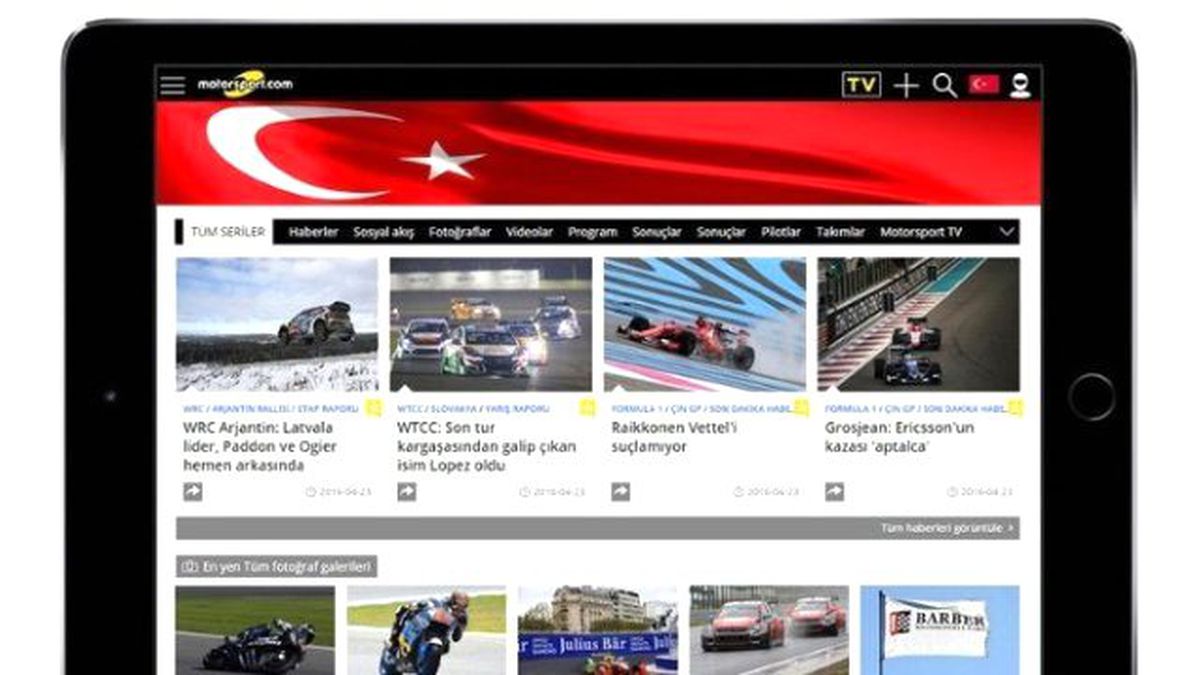This screenshot has height=675, width=1200.
Task: Open the Program menu item
Action: (x=592, y=232)
